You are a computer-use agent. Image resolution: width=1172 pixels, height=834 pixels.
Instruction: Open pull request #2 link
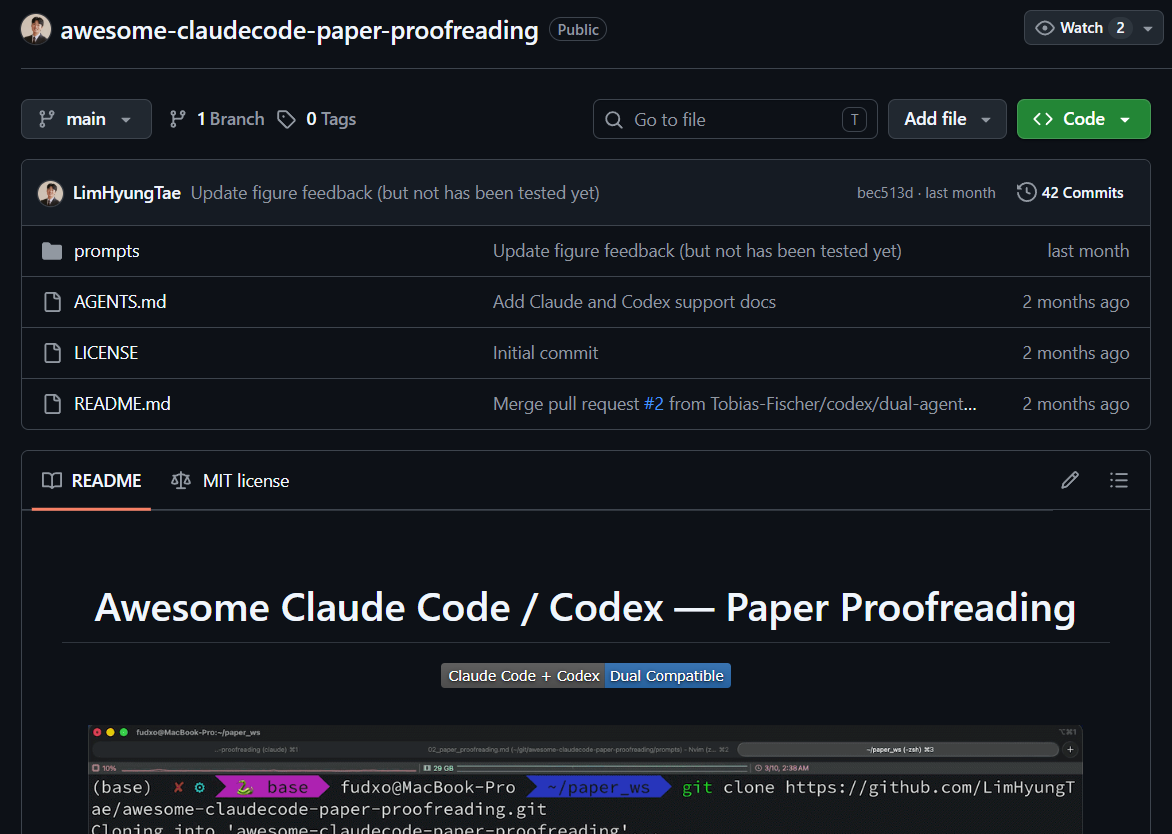tap(653, 404)
